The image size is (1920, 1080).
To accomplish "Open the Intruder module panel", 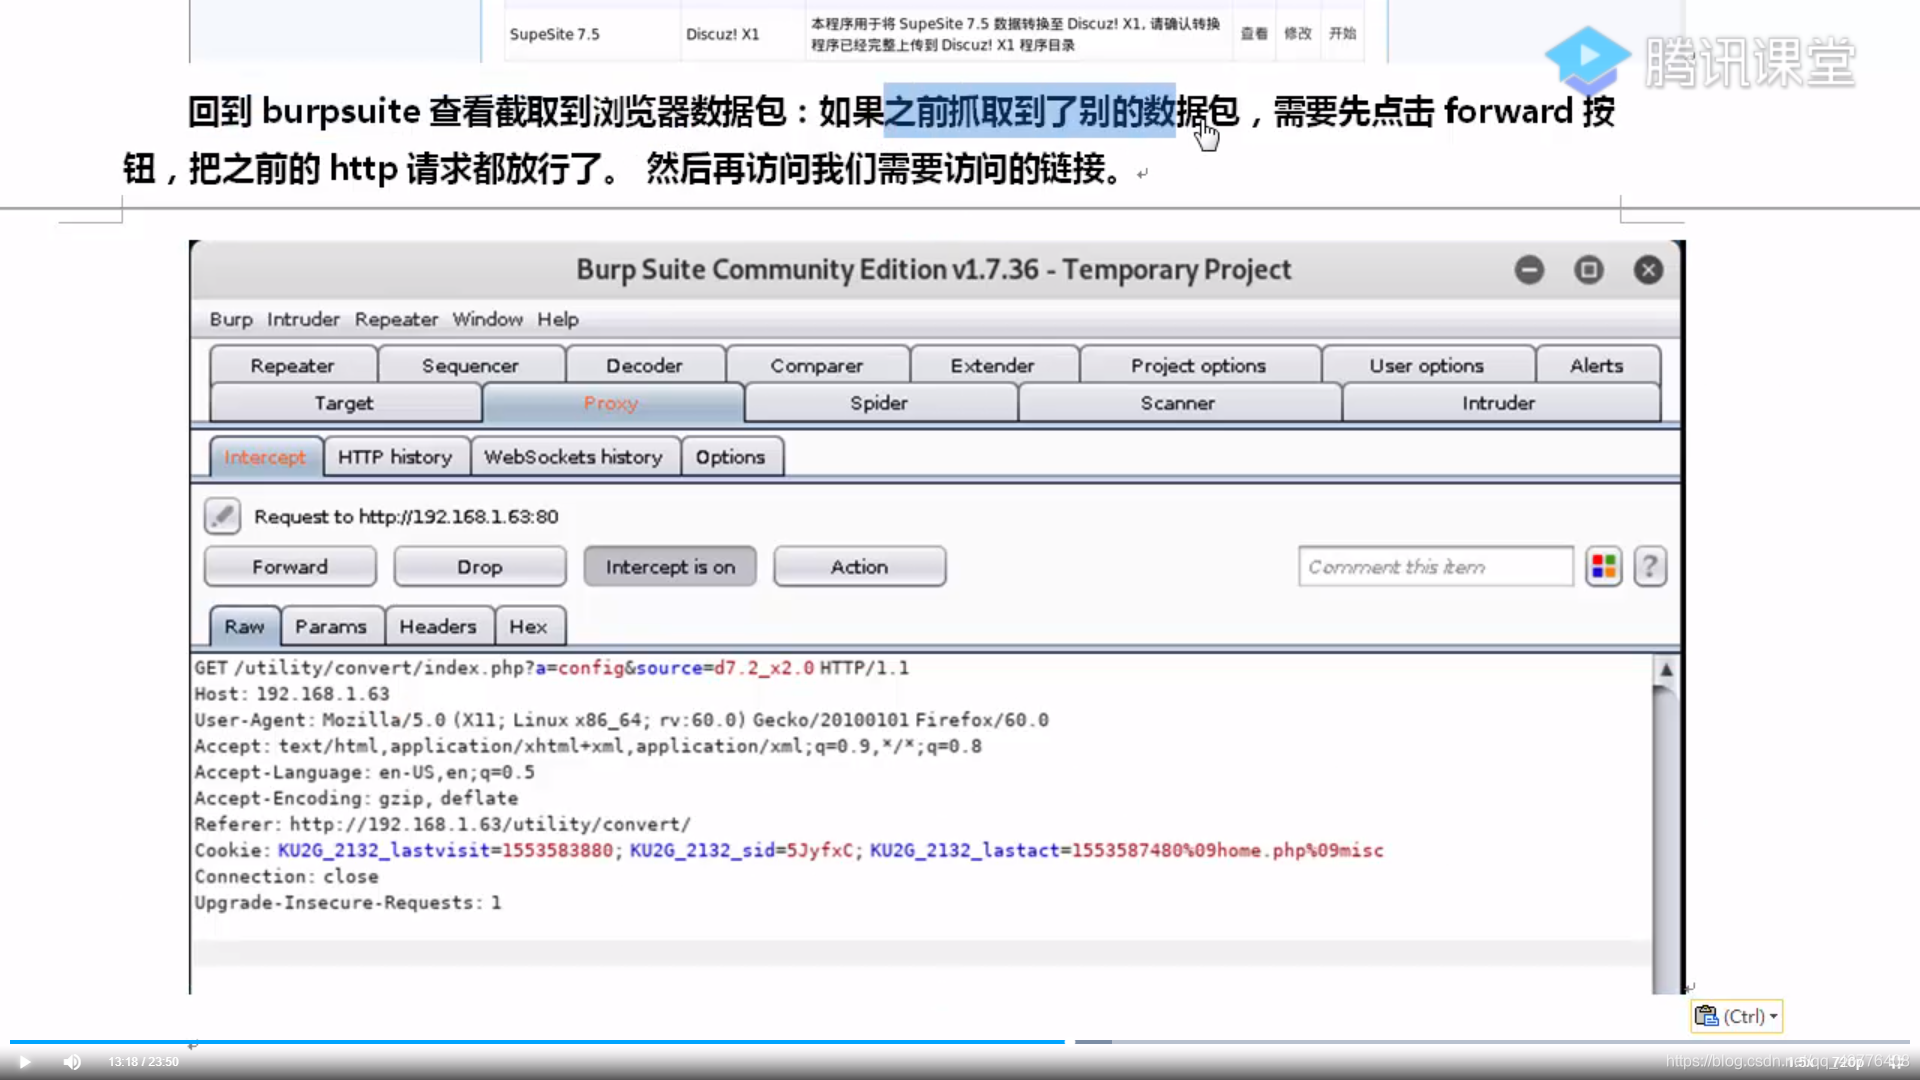I will click(1499, 402).
